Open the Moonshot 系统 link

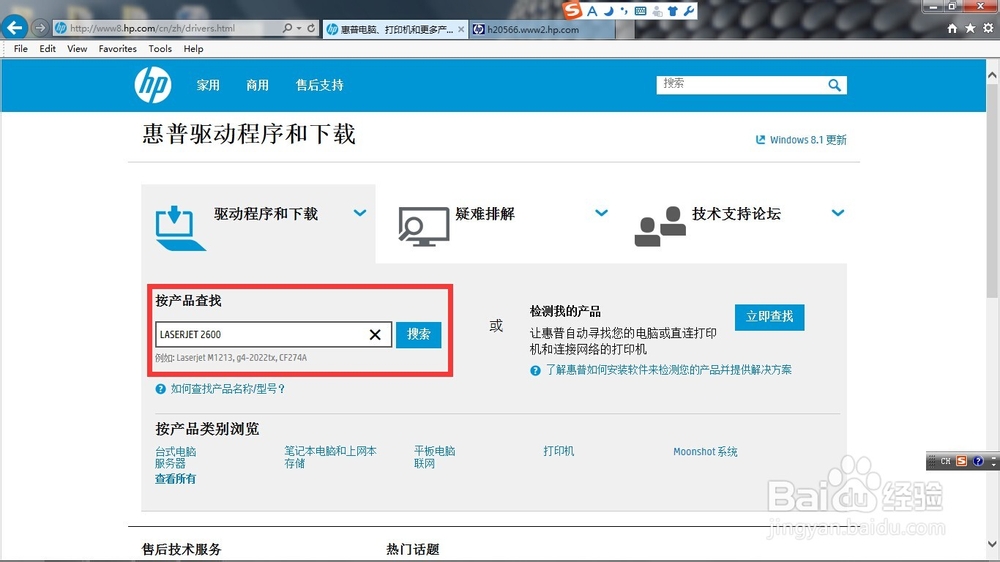(x=705, y=452)
